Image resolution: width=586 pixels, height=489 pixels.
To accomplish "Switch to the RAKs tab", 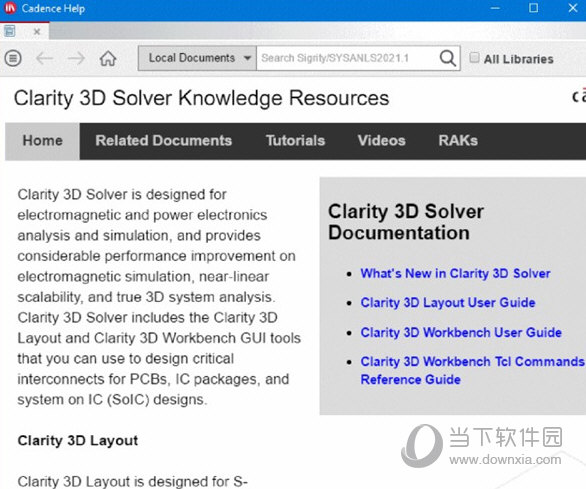I will (458, 141).
